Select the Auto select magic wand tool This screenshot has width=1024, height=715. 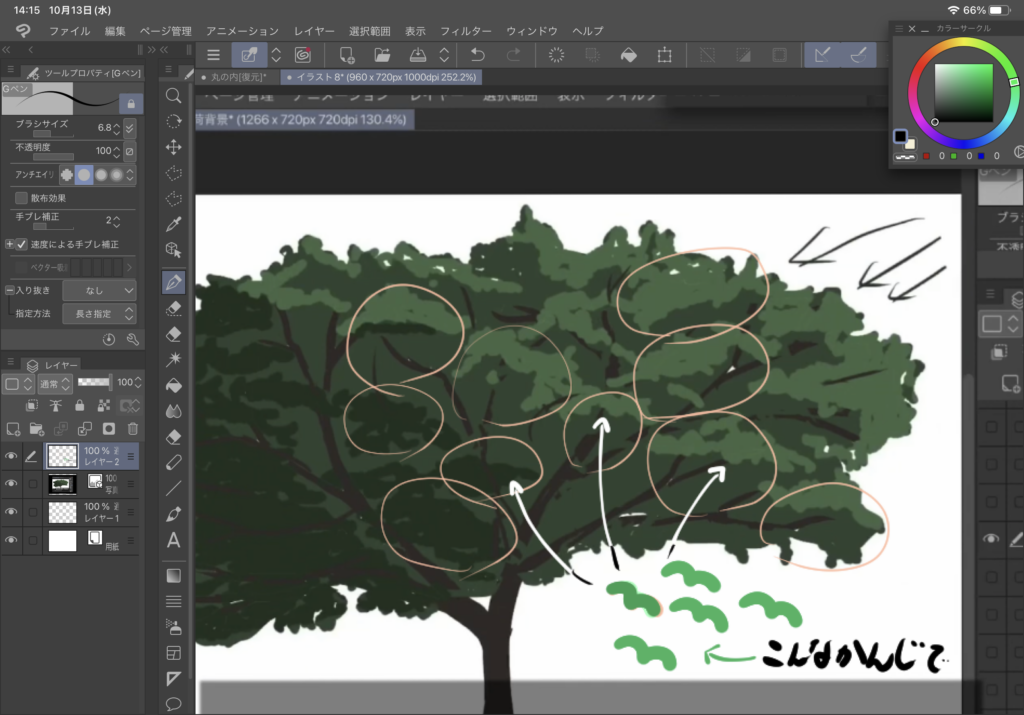coord(173,358)
